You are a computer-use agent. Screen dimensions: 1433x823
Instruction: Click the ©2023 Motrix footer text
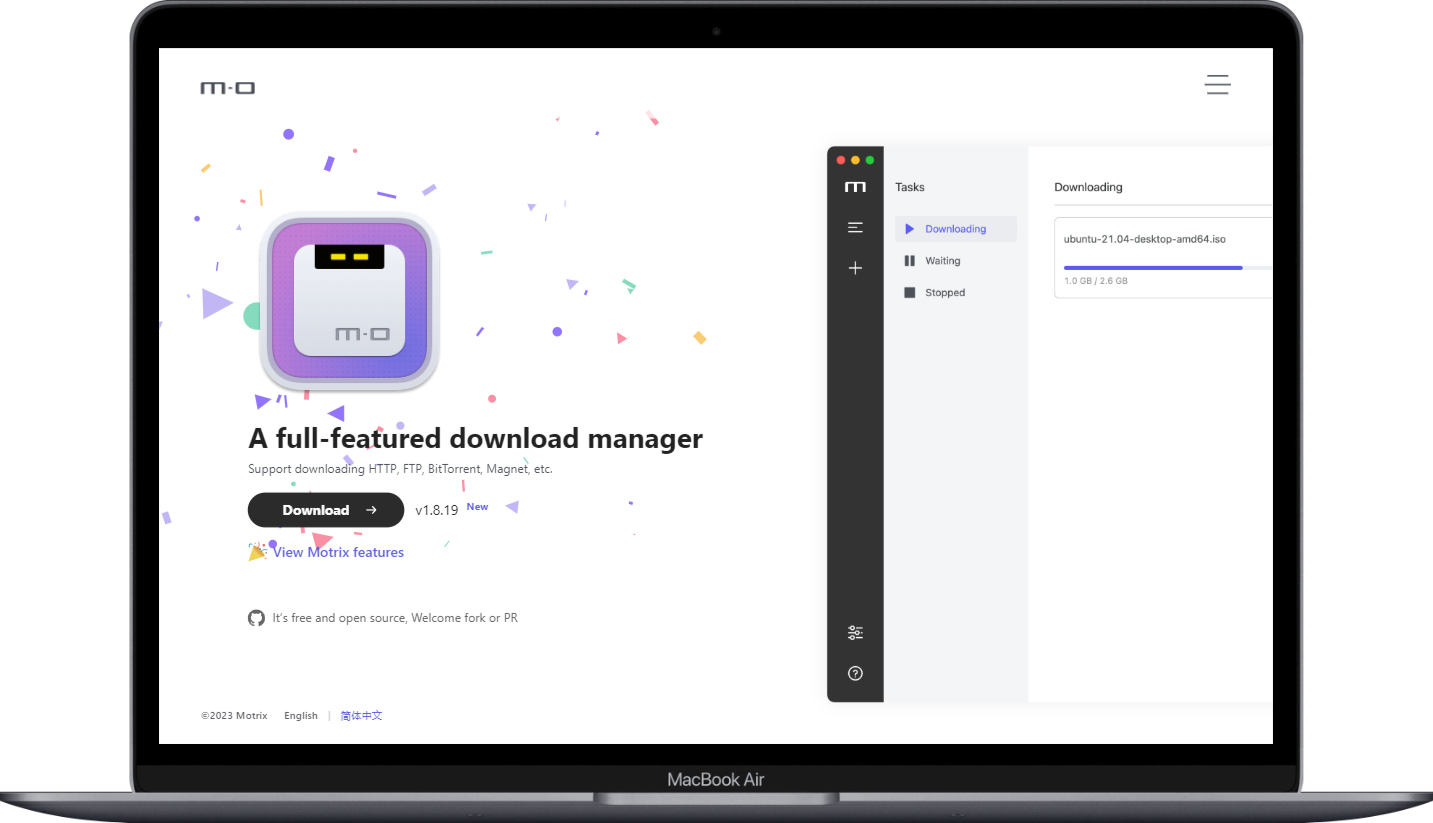234,716
